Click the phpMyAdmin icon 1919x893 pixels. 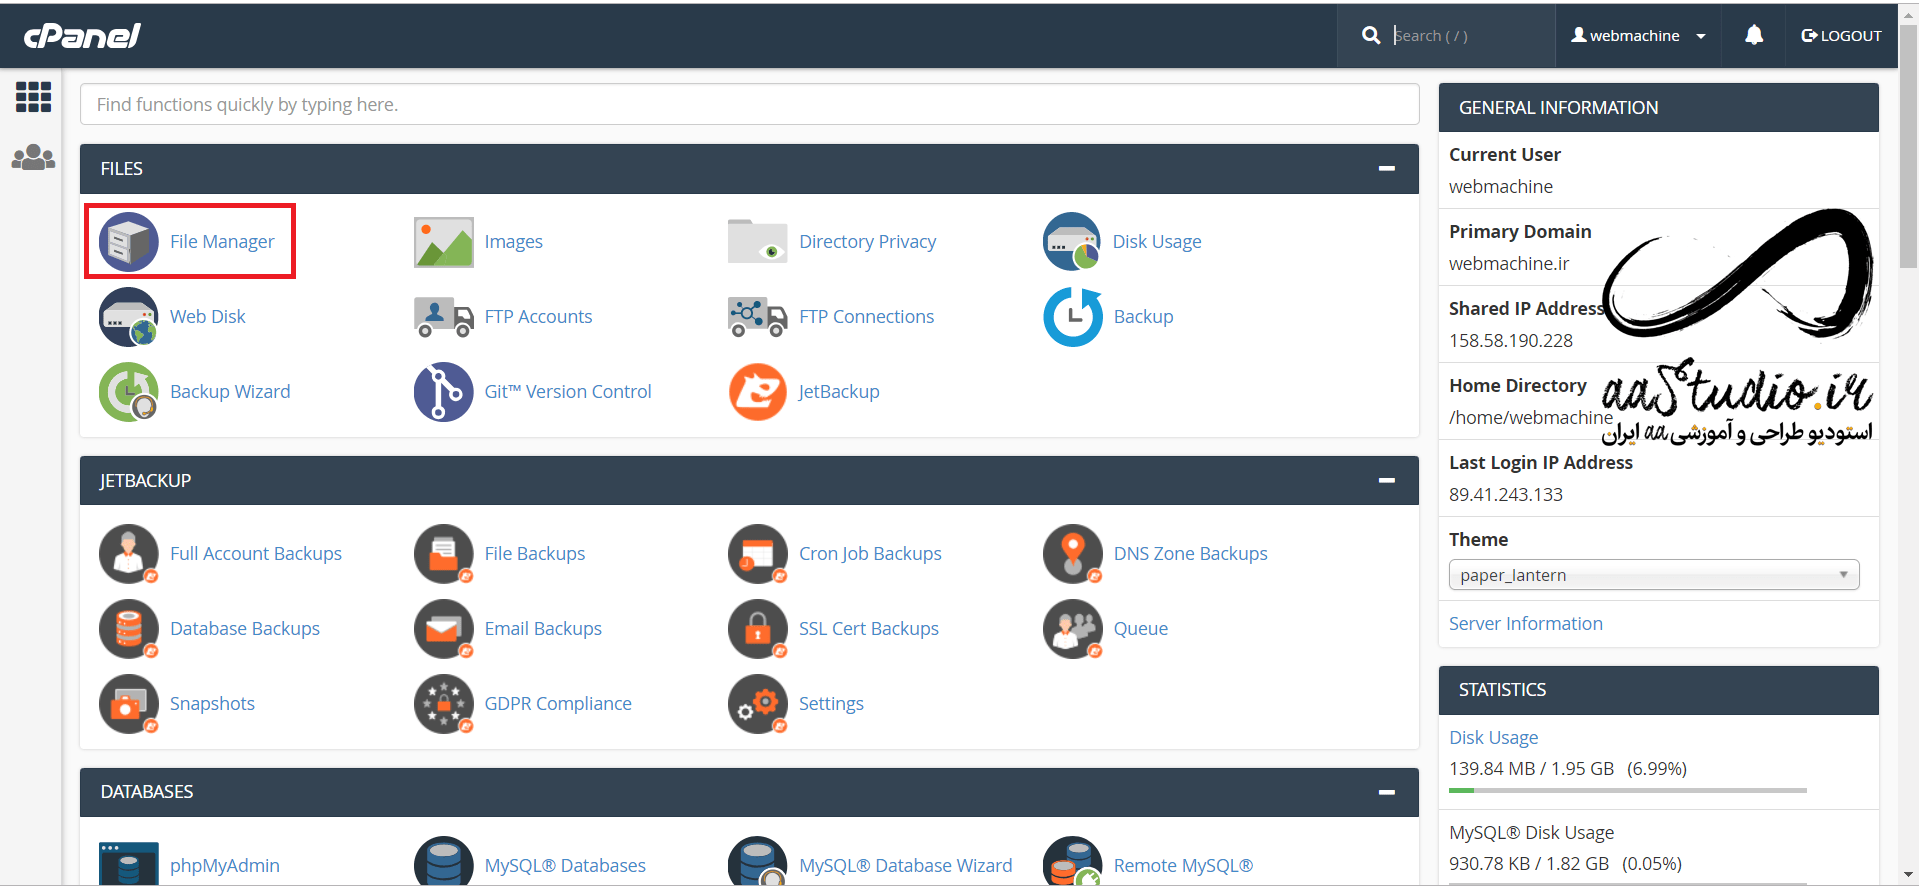(128, 864)
